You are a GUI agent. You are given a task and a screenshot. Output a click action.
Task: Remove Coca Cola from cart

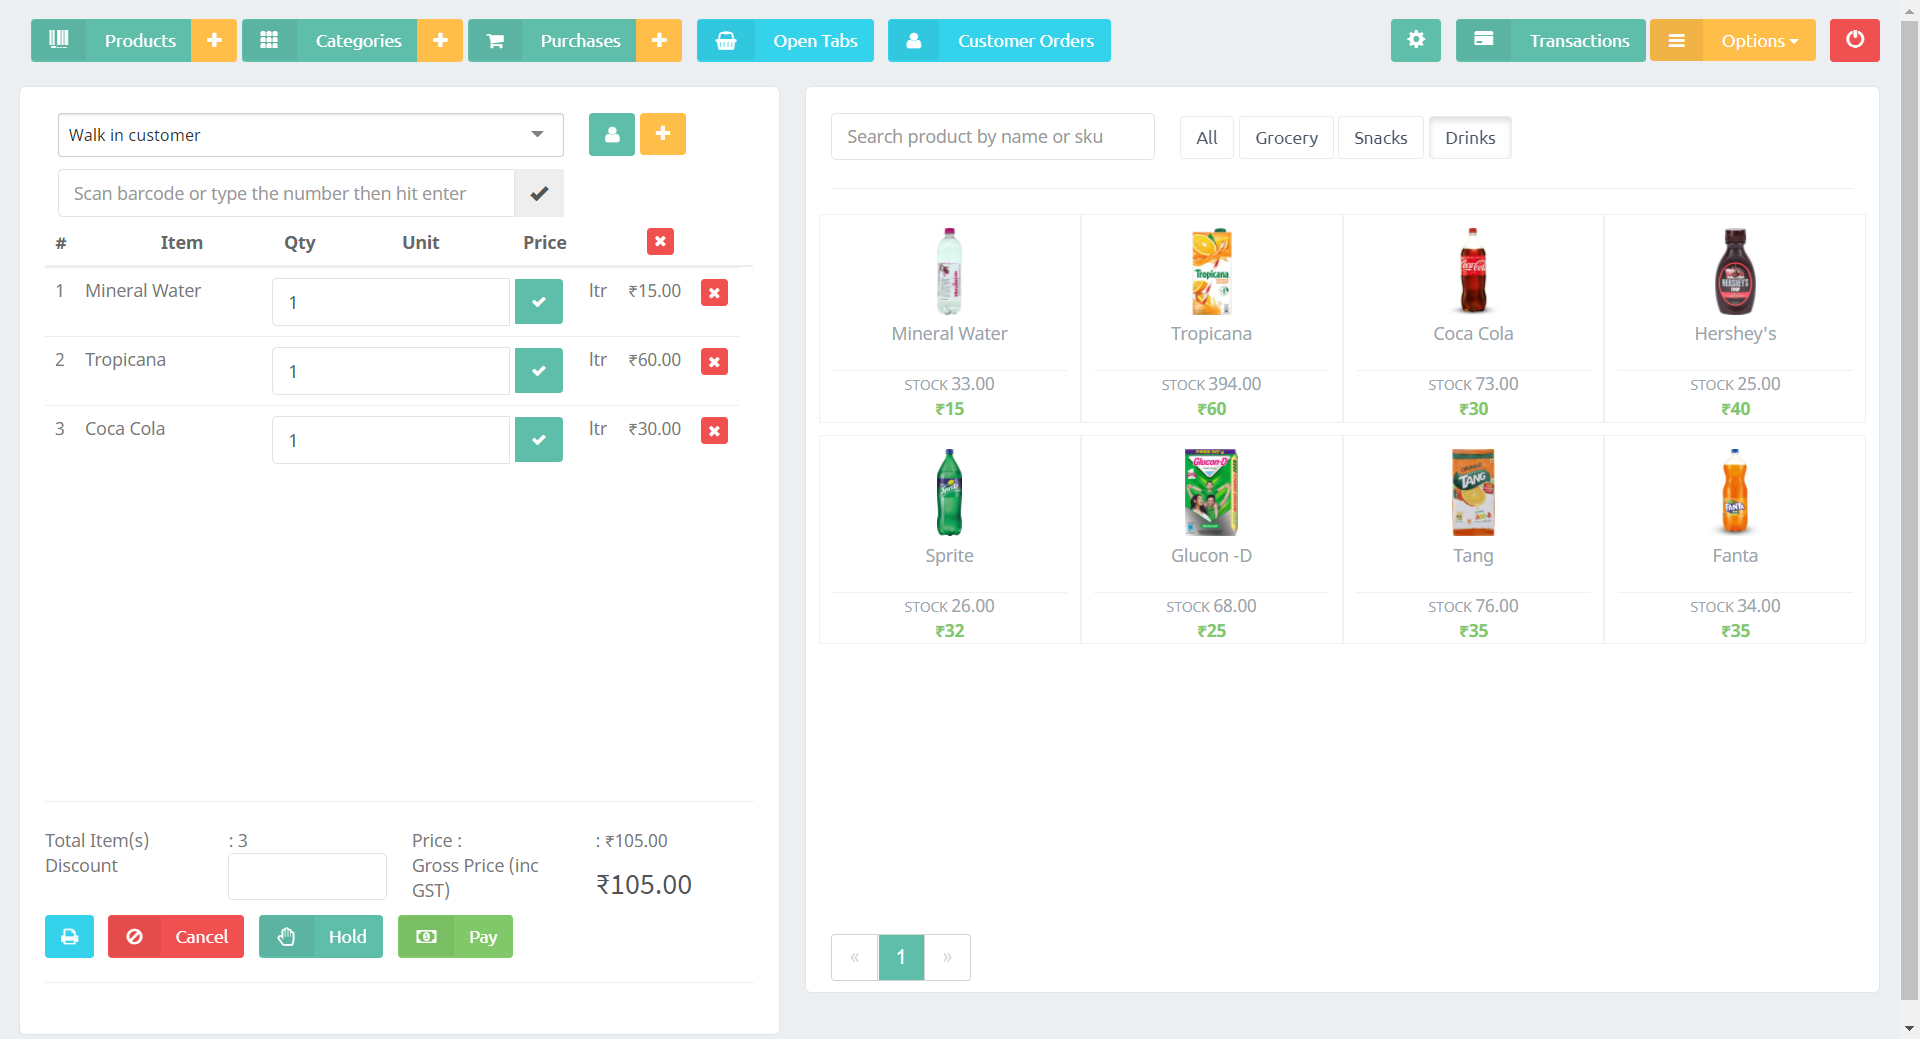714,431
